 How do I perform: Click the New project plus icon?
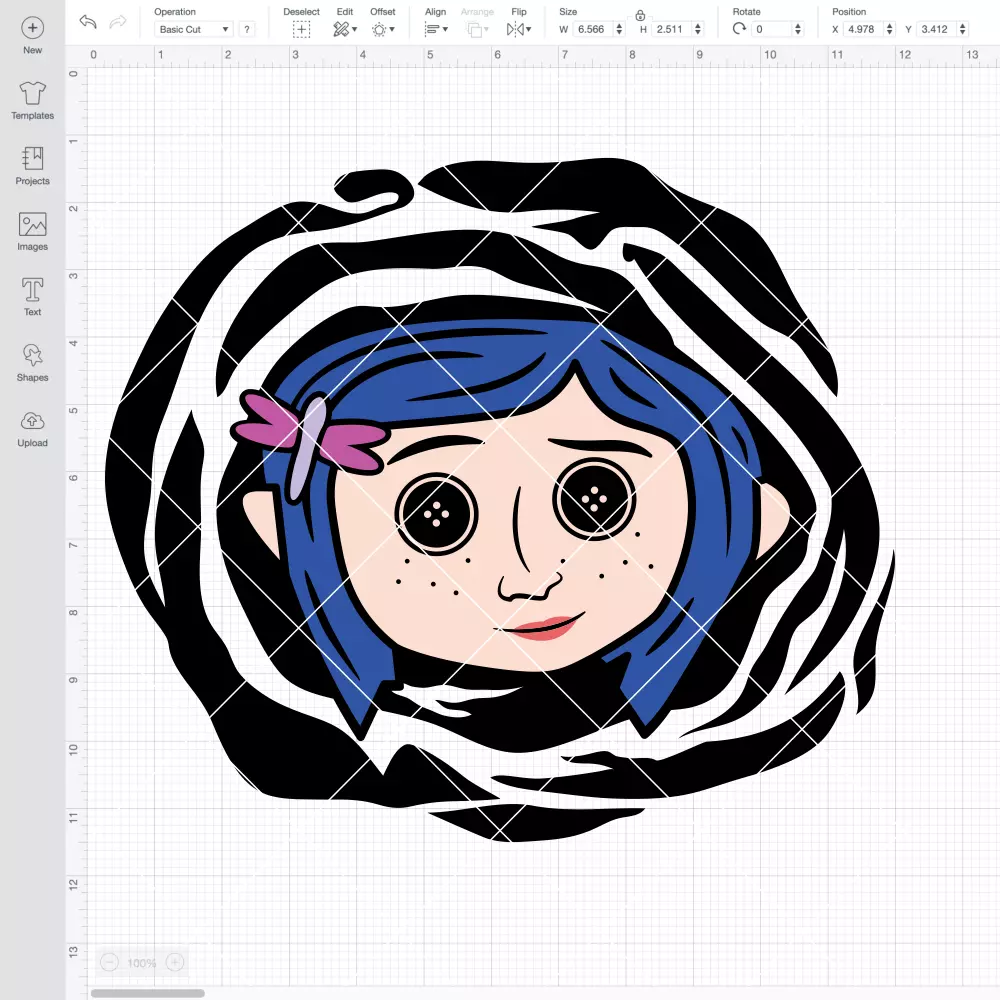33,28
